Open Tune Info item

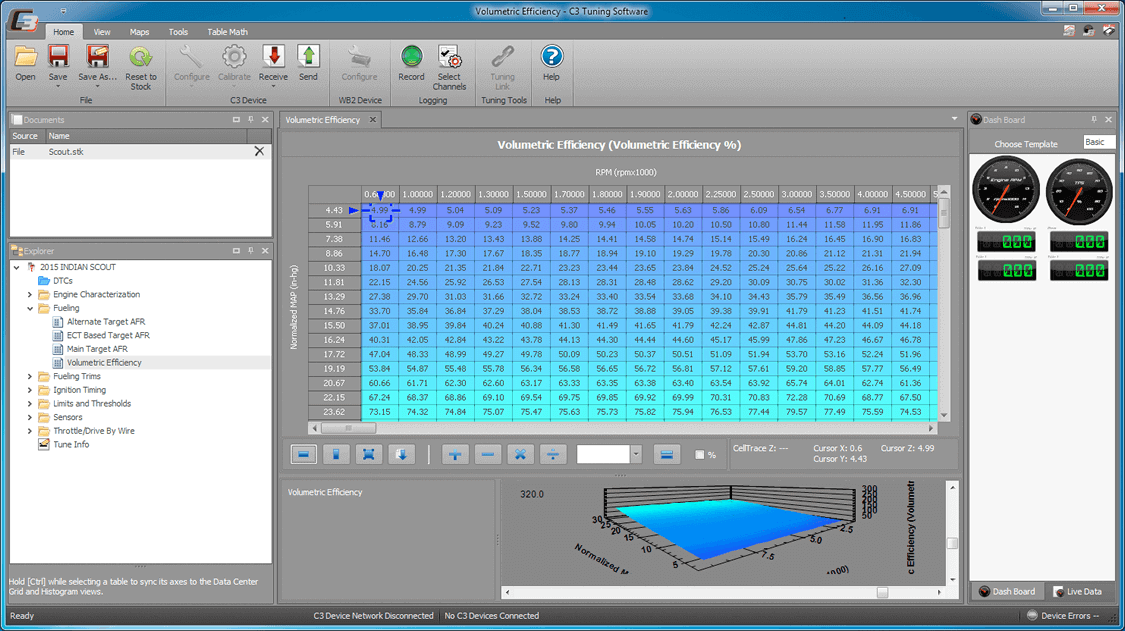(x=71, y=444)
